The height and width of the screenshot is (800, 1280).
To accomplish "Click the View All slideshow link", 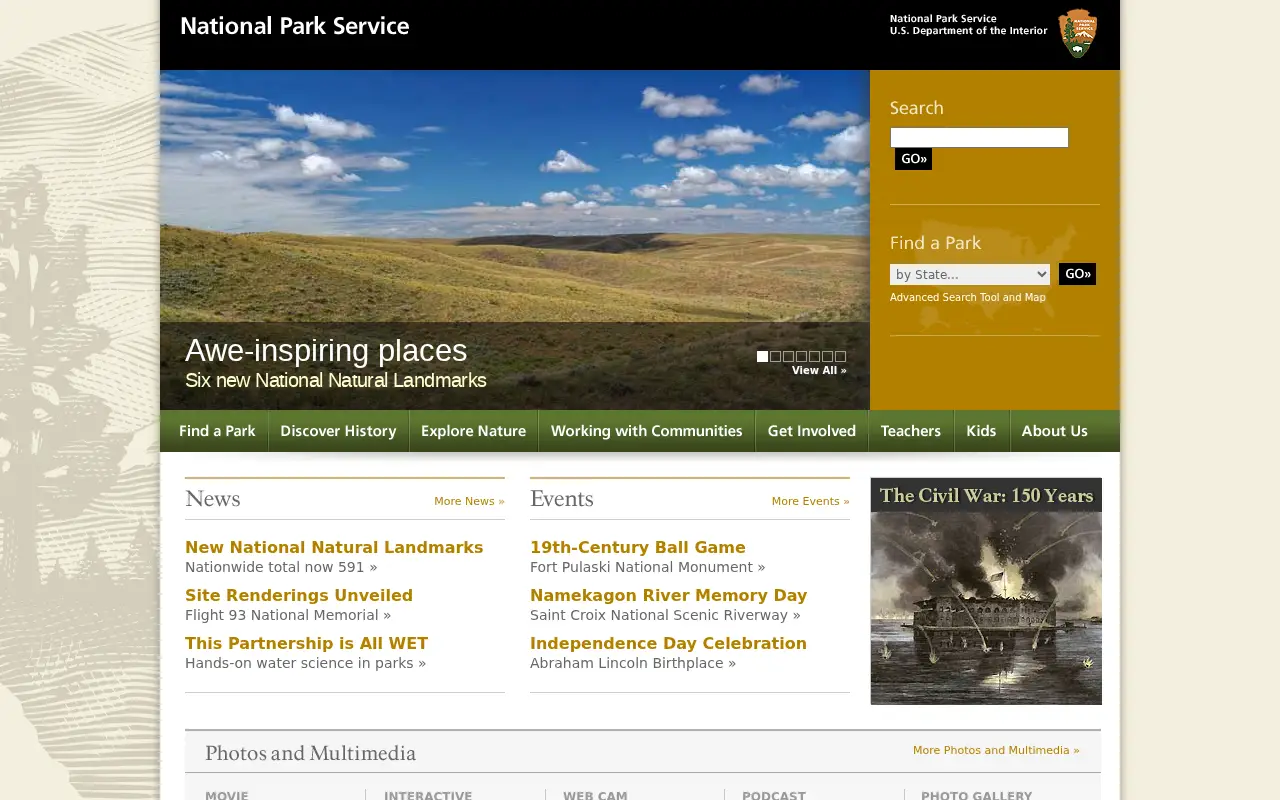I will 819,370.
